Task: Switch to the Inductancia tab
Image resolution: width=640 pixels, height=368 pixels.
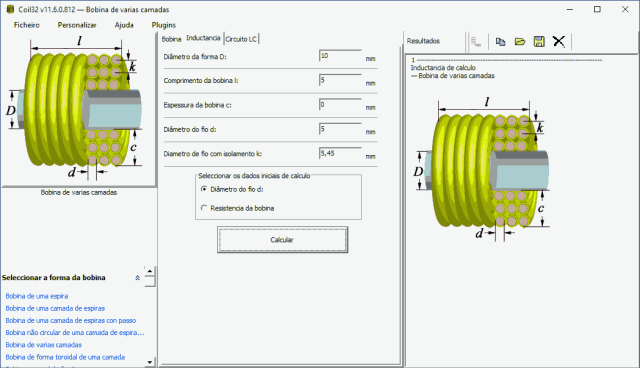Action: (203, 38)
